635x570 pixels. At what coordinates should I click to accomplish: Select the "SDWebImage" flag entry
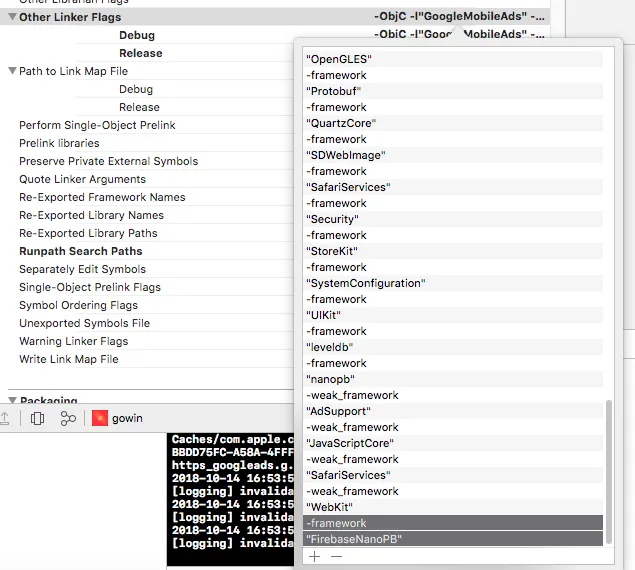point(453,155)
